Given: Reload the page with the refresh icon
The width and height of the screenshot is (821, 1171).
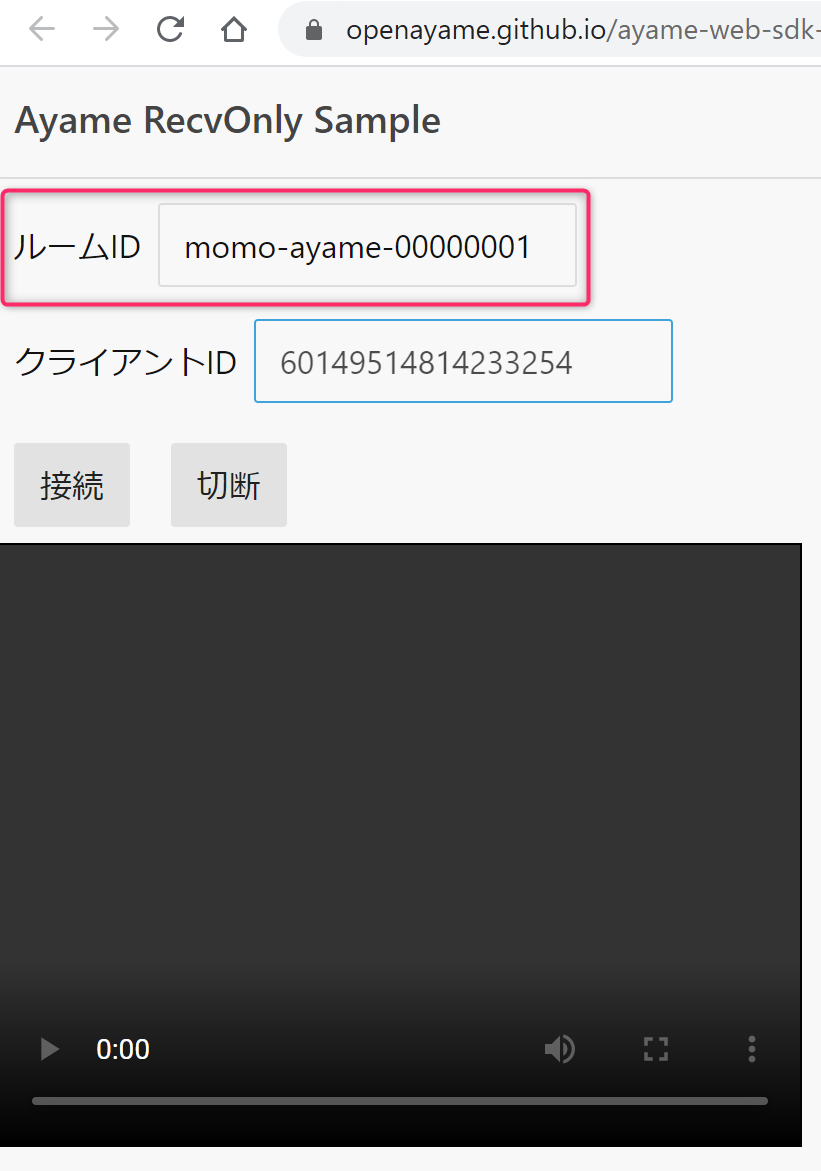Looking at the screenshot, I should pos(170,30).
